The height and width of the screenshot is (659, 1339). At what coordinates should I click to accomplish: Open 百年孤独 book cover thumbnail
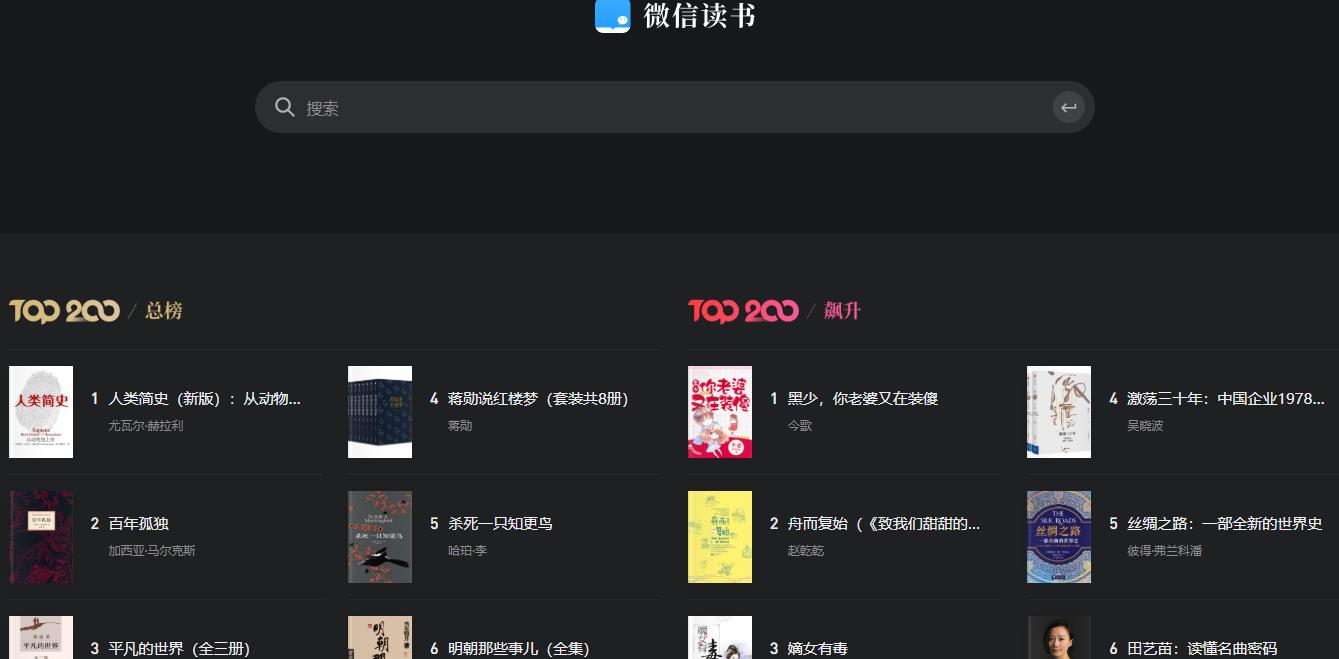tap(41, 537)
